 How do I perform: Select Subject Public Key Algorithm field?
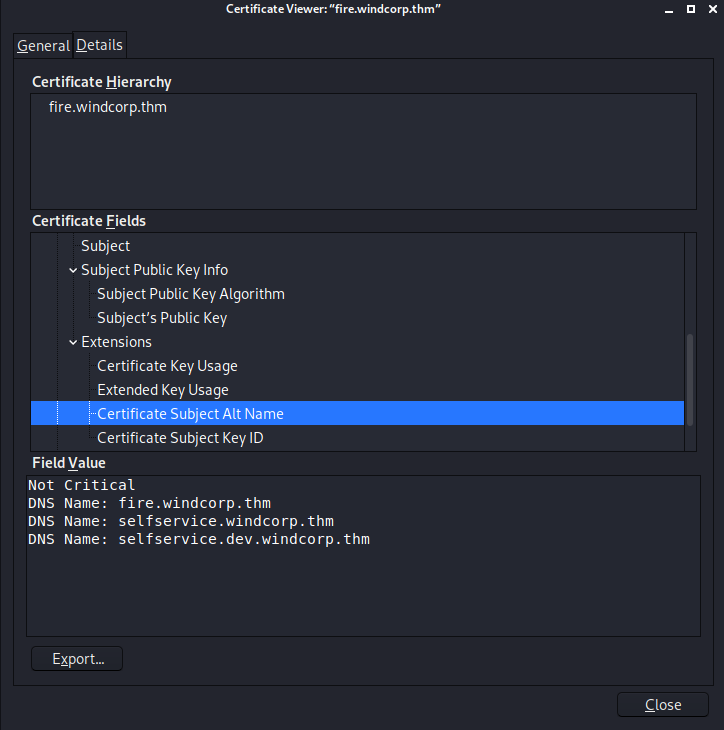pos(190,294)
